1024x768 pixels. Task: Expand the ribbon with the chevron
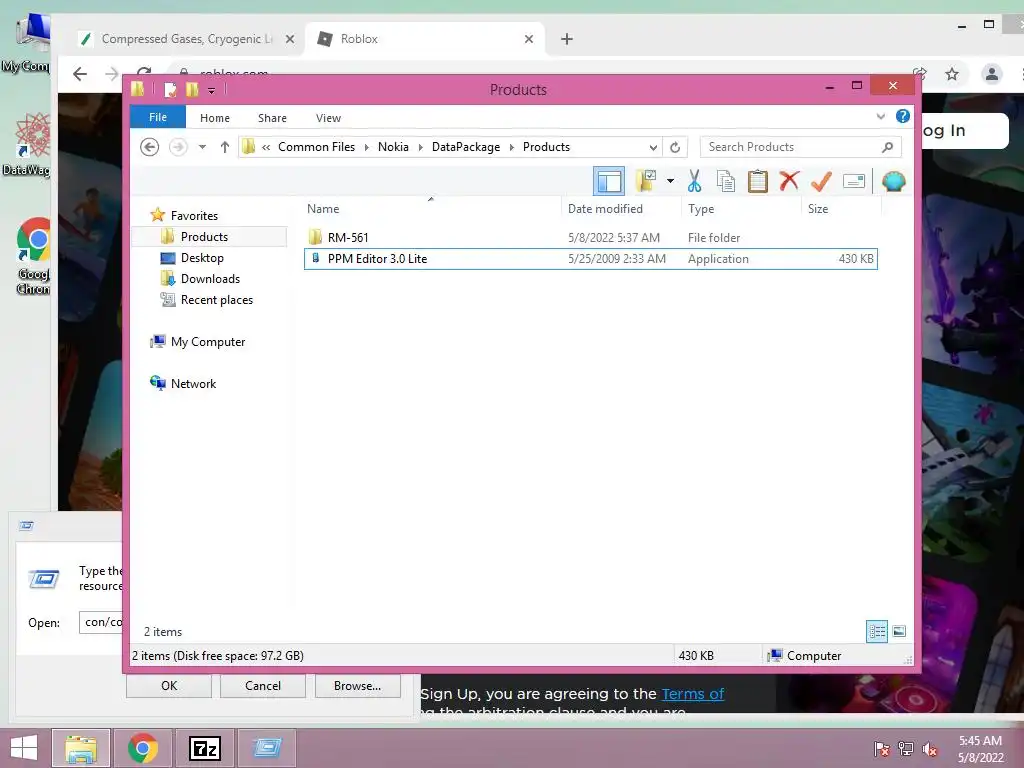click(x=880, y=117)
